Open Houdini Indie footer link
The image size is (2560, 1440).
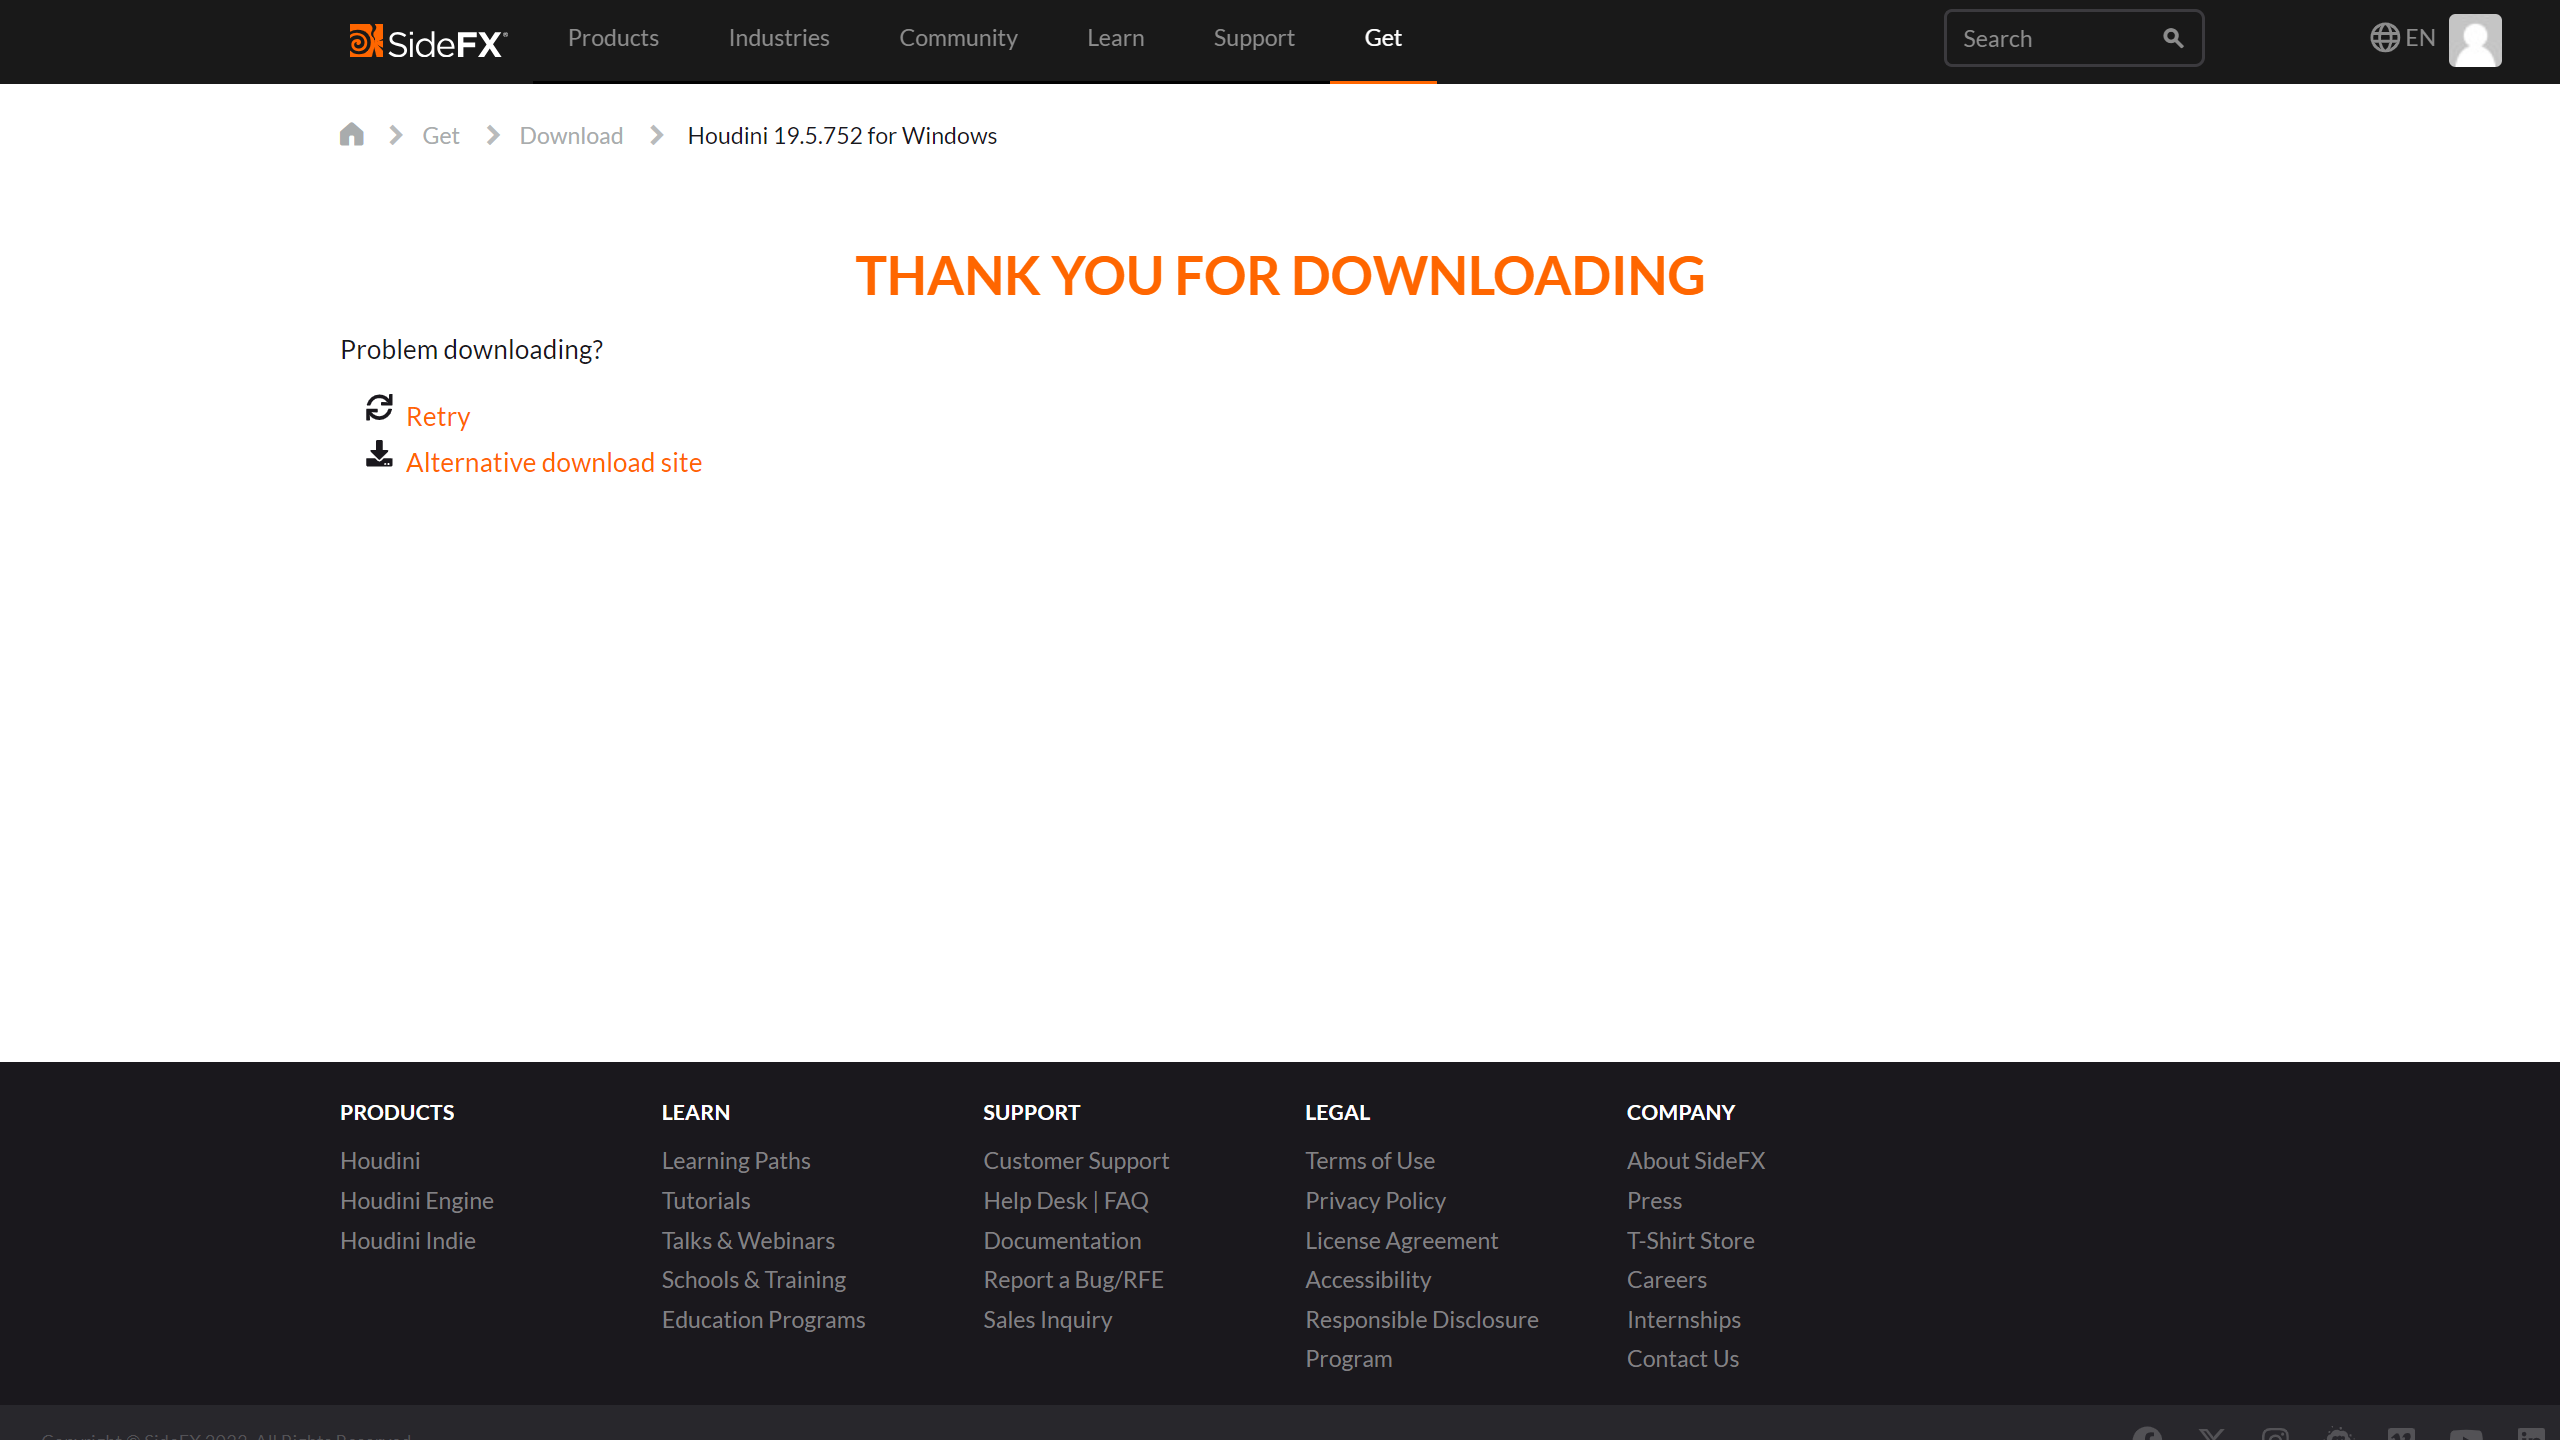[x=408, y=1240]
